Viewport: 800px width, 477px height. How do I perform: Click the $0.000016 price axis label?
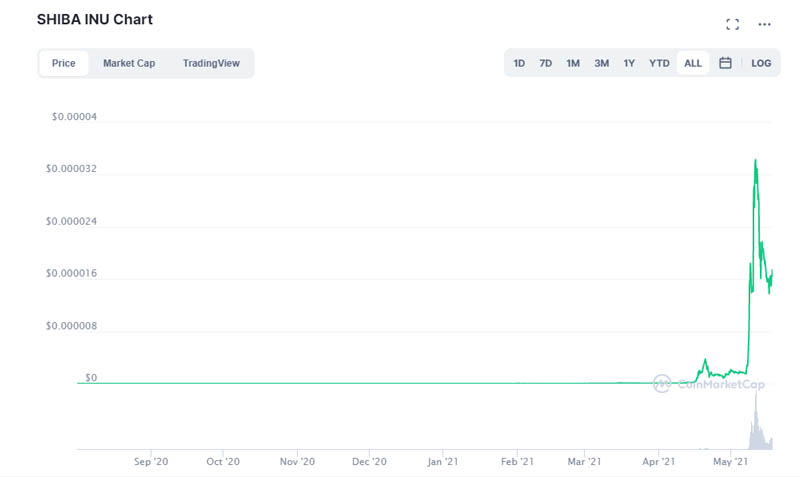[71, 273]
